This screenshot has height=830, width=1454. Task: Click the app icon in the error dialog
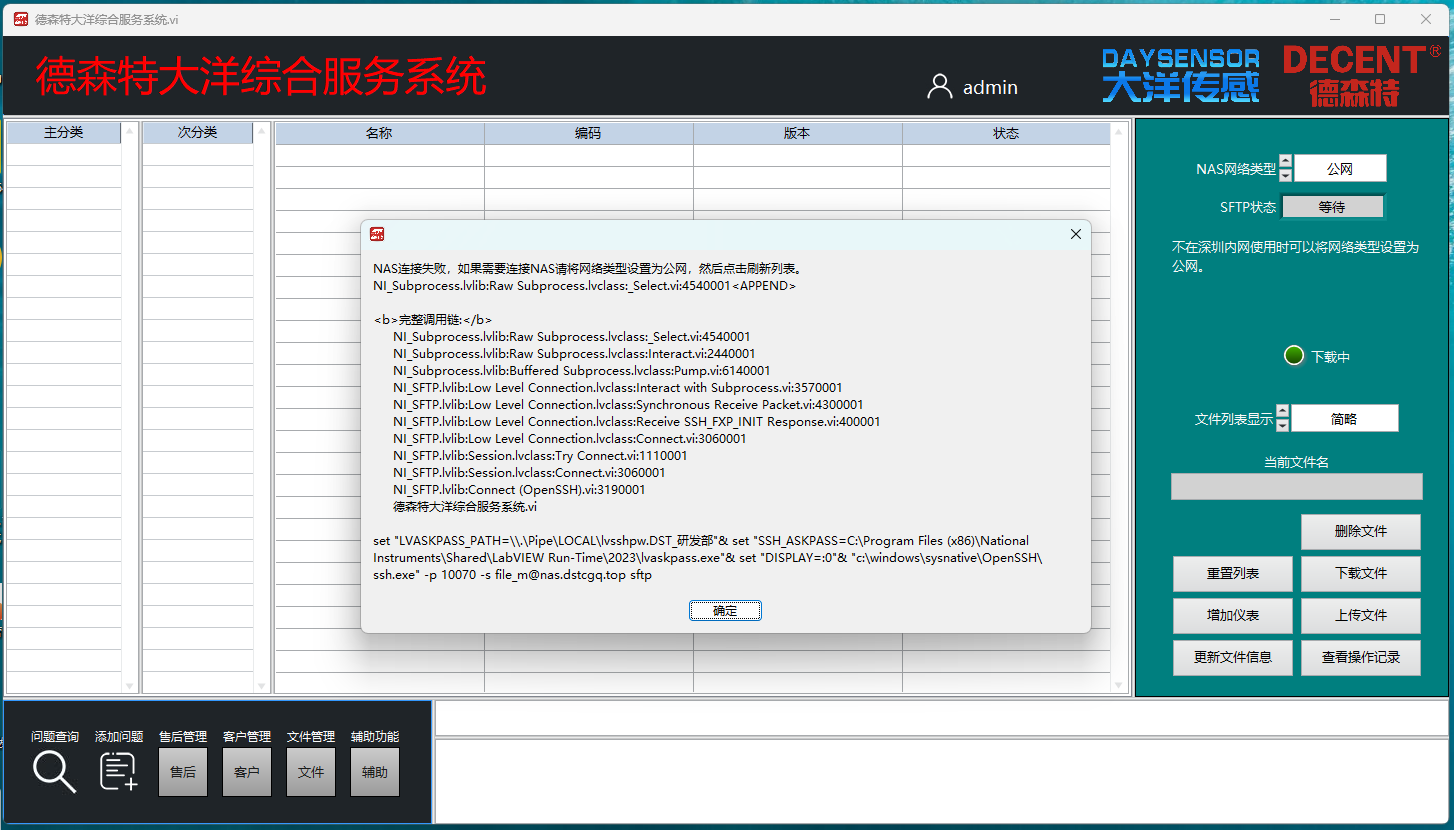click(x=377, y=234)
